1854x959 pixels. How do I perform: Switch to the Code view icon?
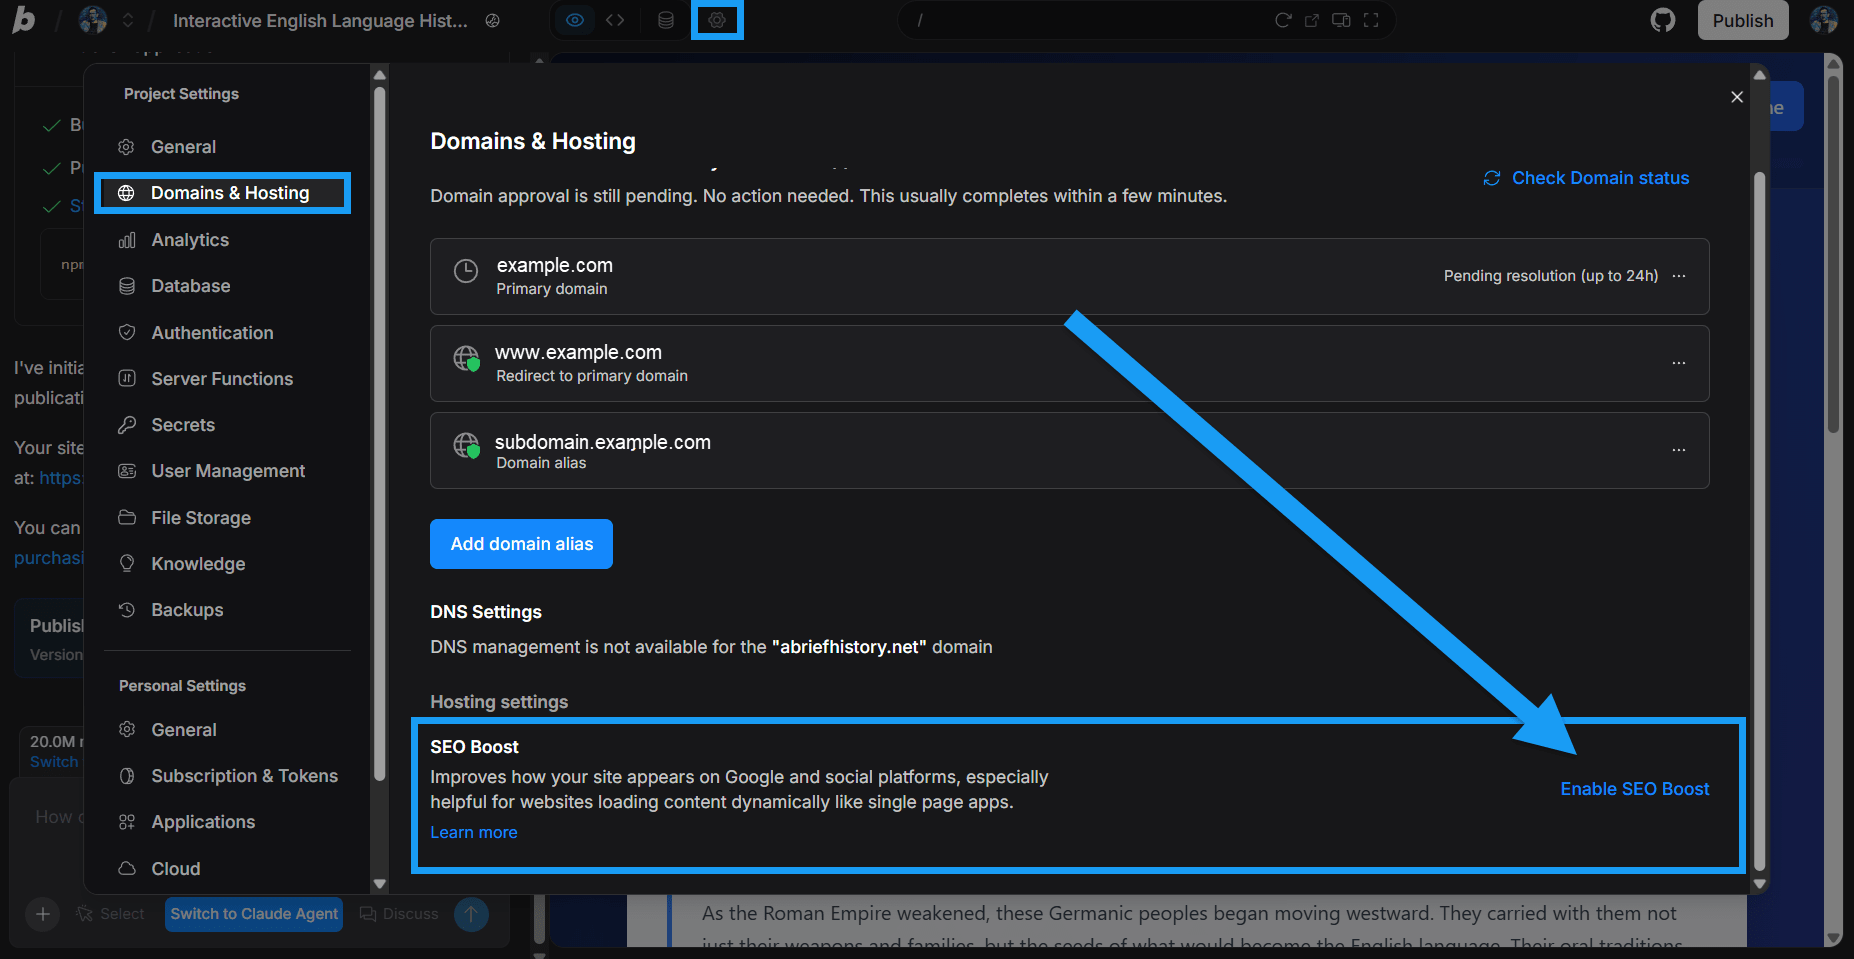coord(615,19)
